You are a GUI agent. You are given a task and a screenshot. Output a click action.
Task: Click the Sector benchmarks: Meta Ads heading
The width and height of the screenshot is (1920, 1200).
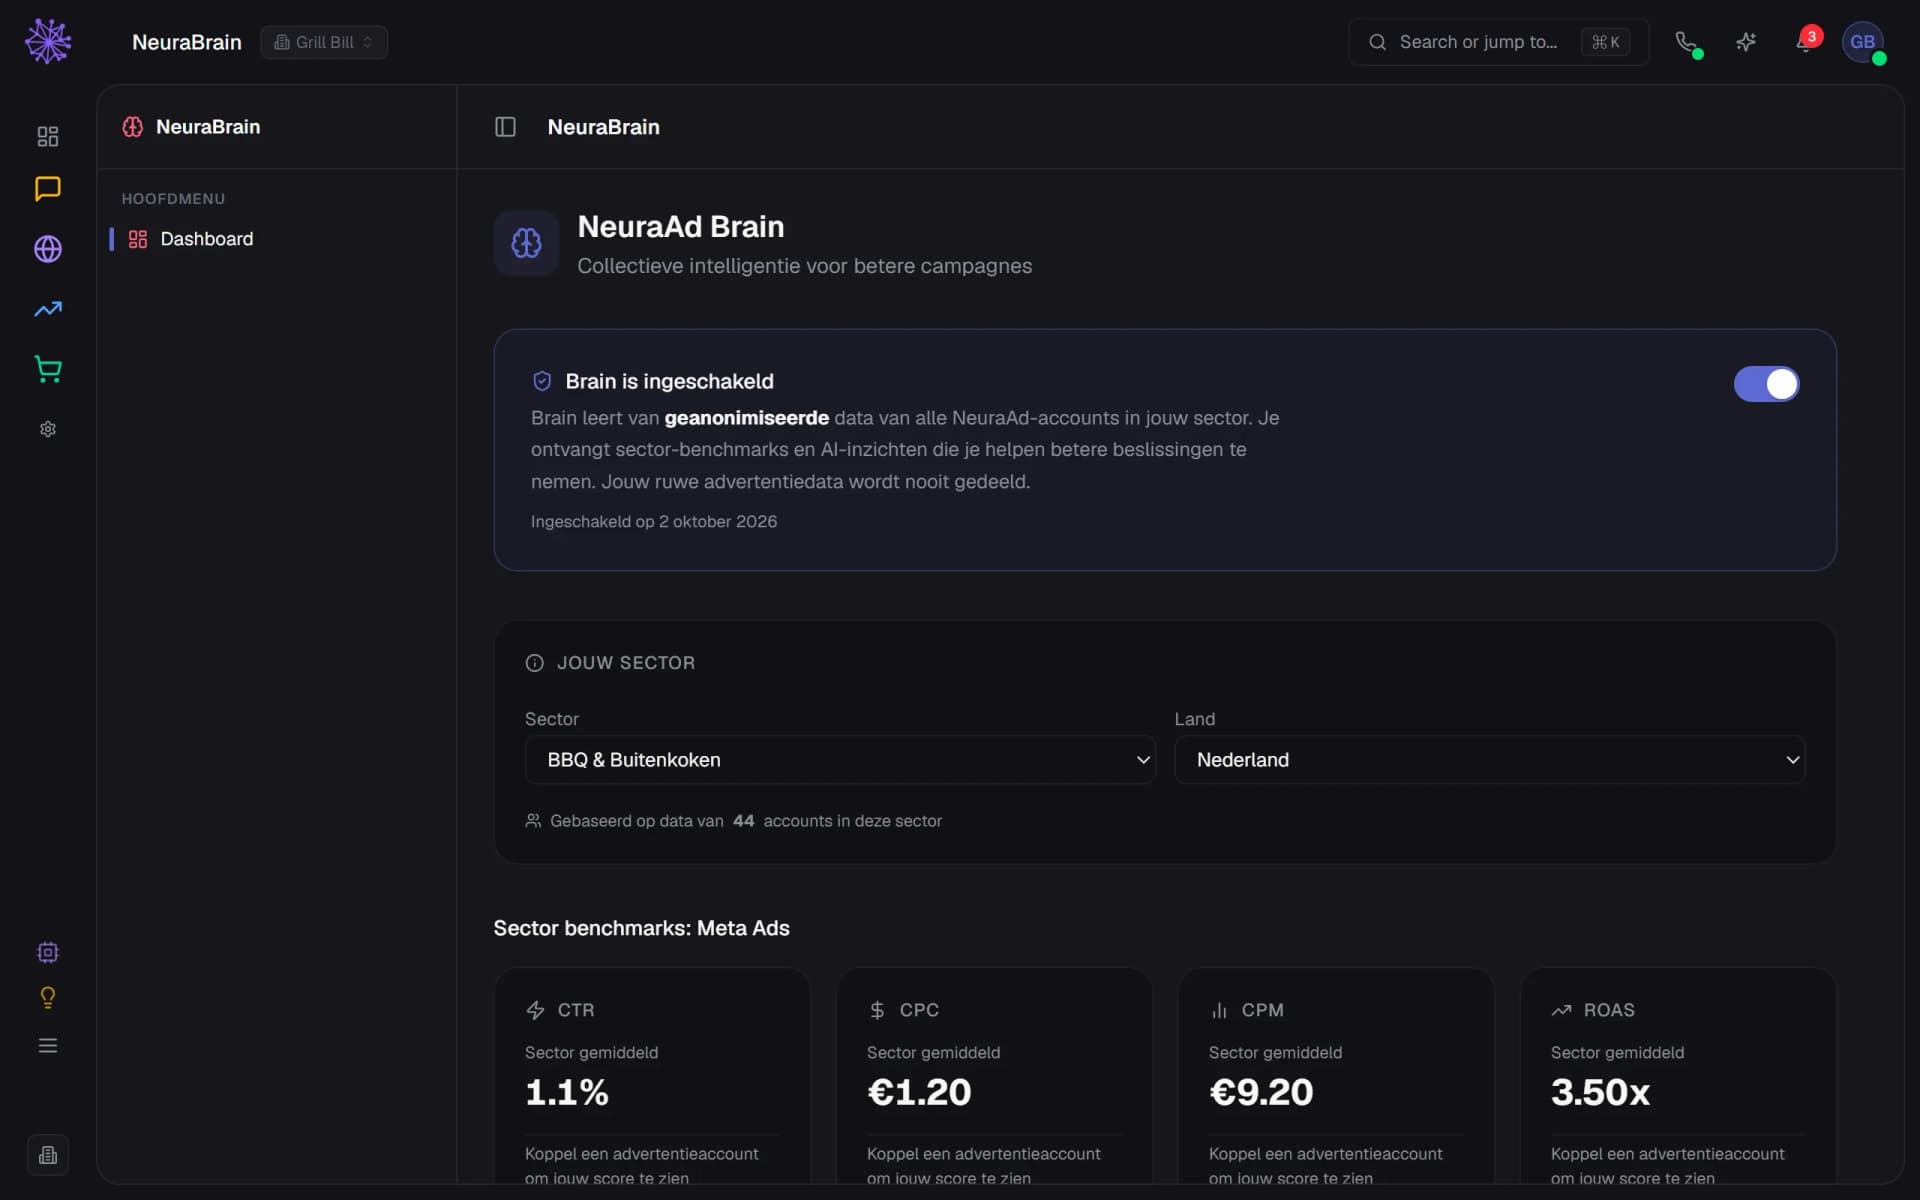pos(641,928)
